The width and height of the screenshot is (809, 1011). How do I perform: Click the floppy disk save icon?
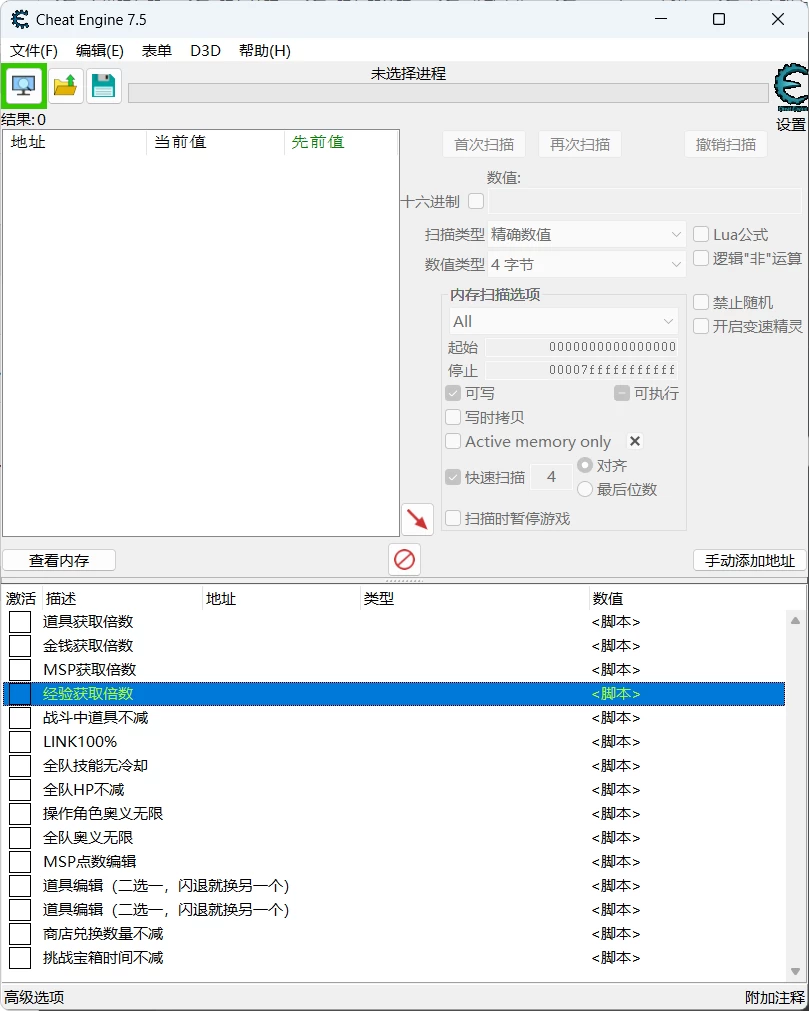[x=104, y=86]
